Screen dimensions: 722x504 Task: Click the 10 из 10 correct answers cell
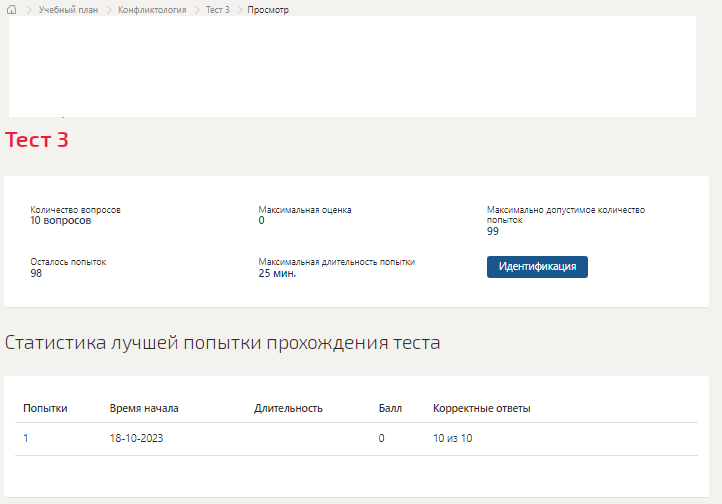[452, 439]
